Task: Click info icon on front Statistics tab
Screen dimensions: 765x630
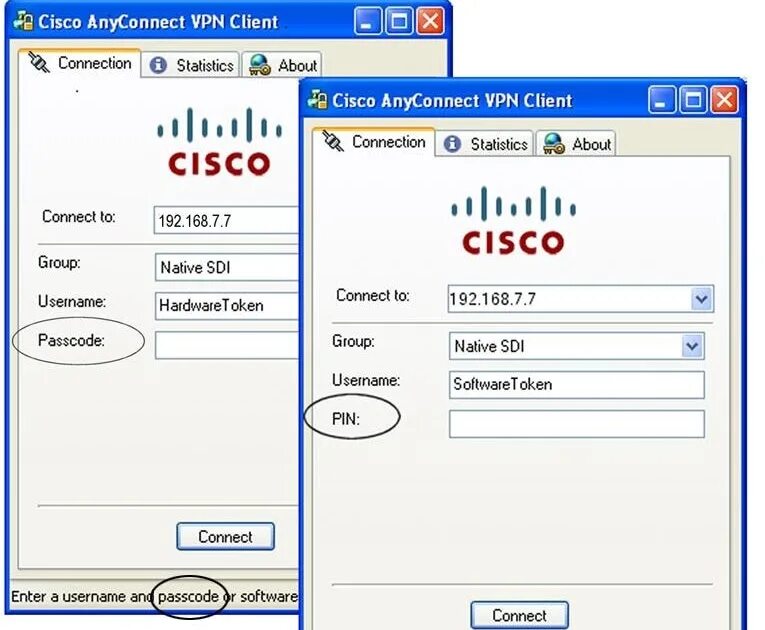Action: point(452,143)
